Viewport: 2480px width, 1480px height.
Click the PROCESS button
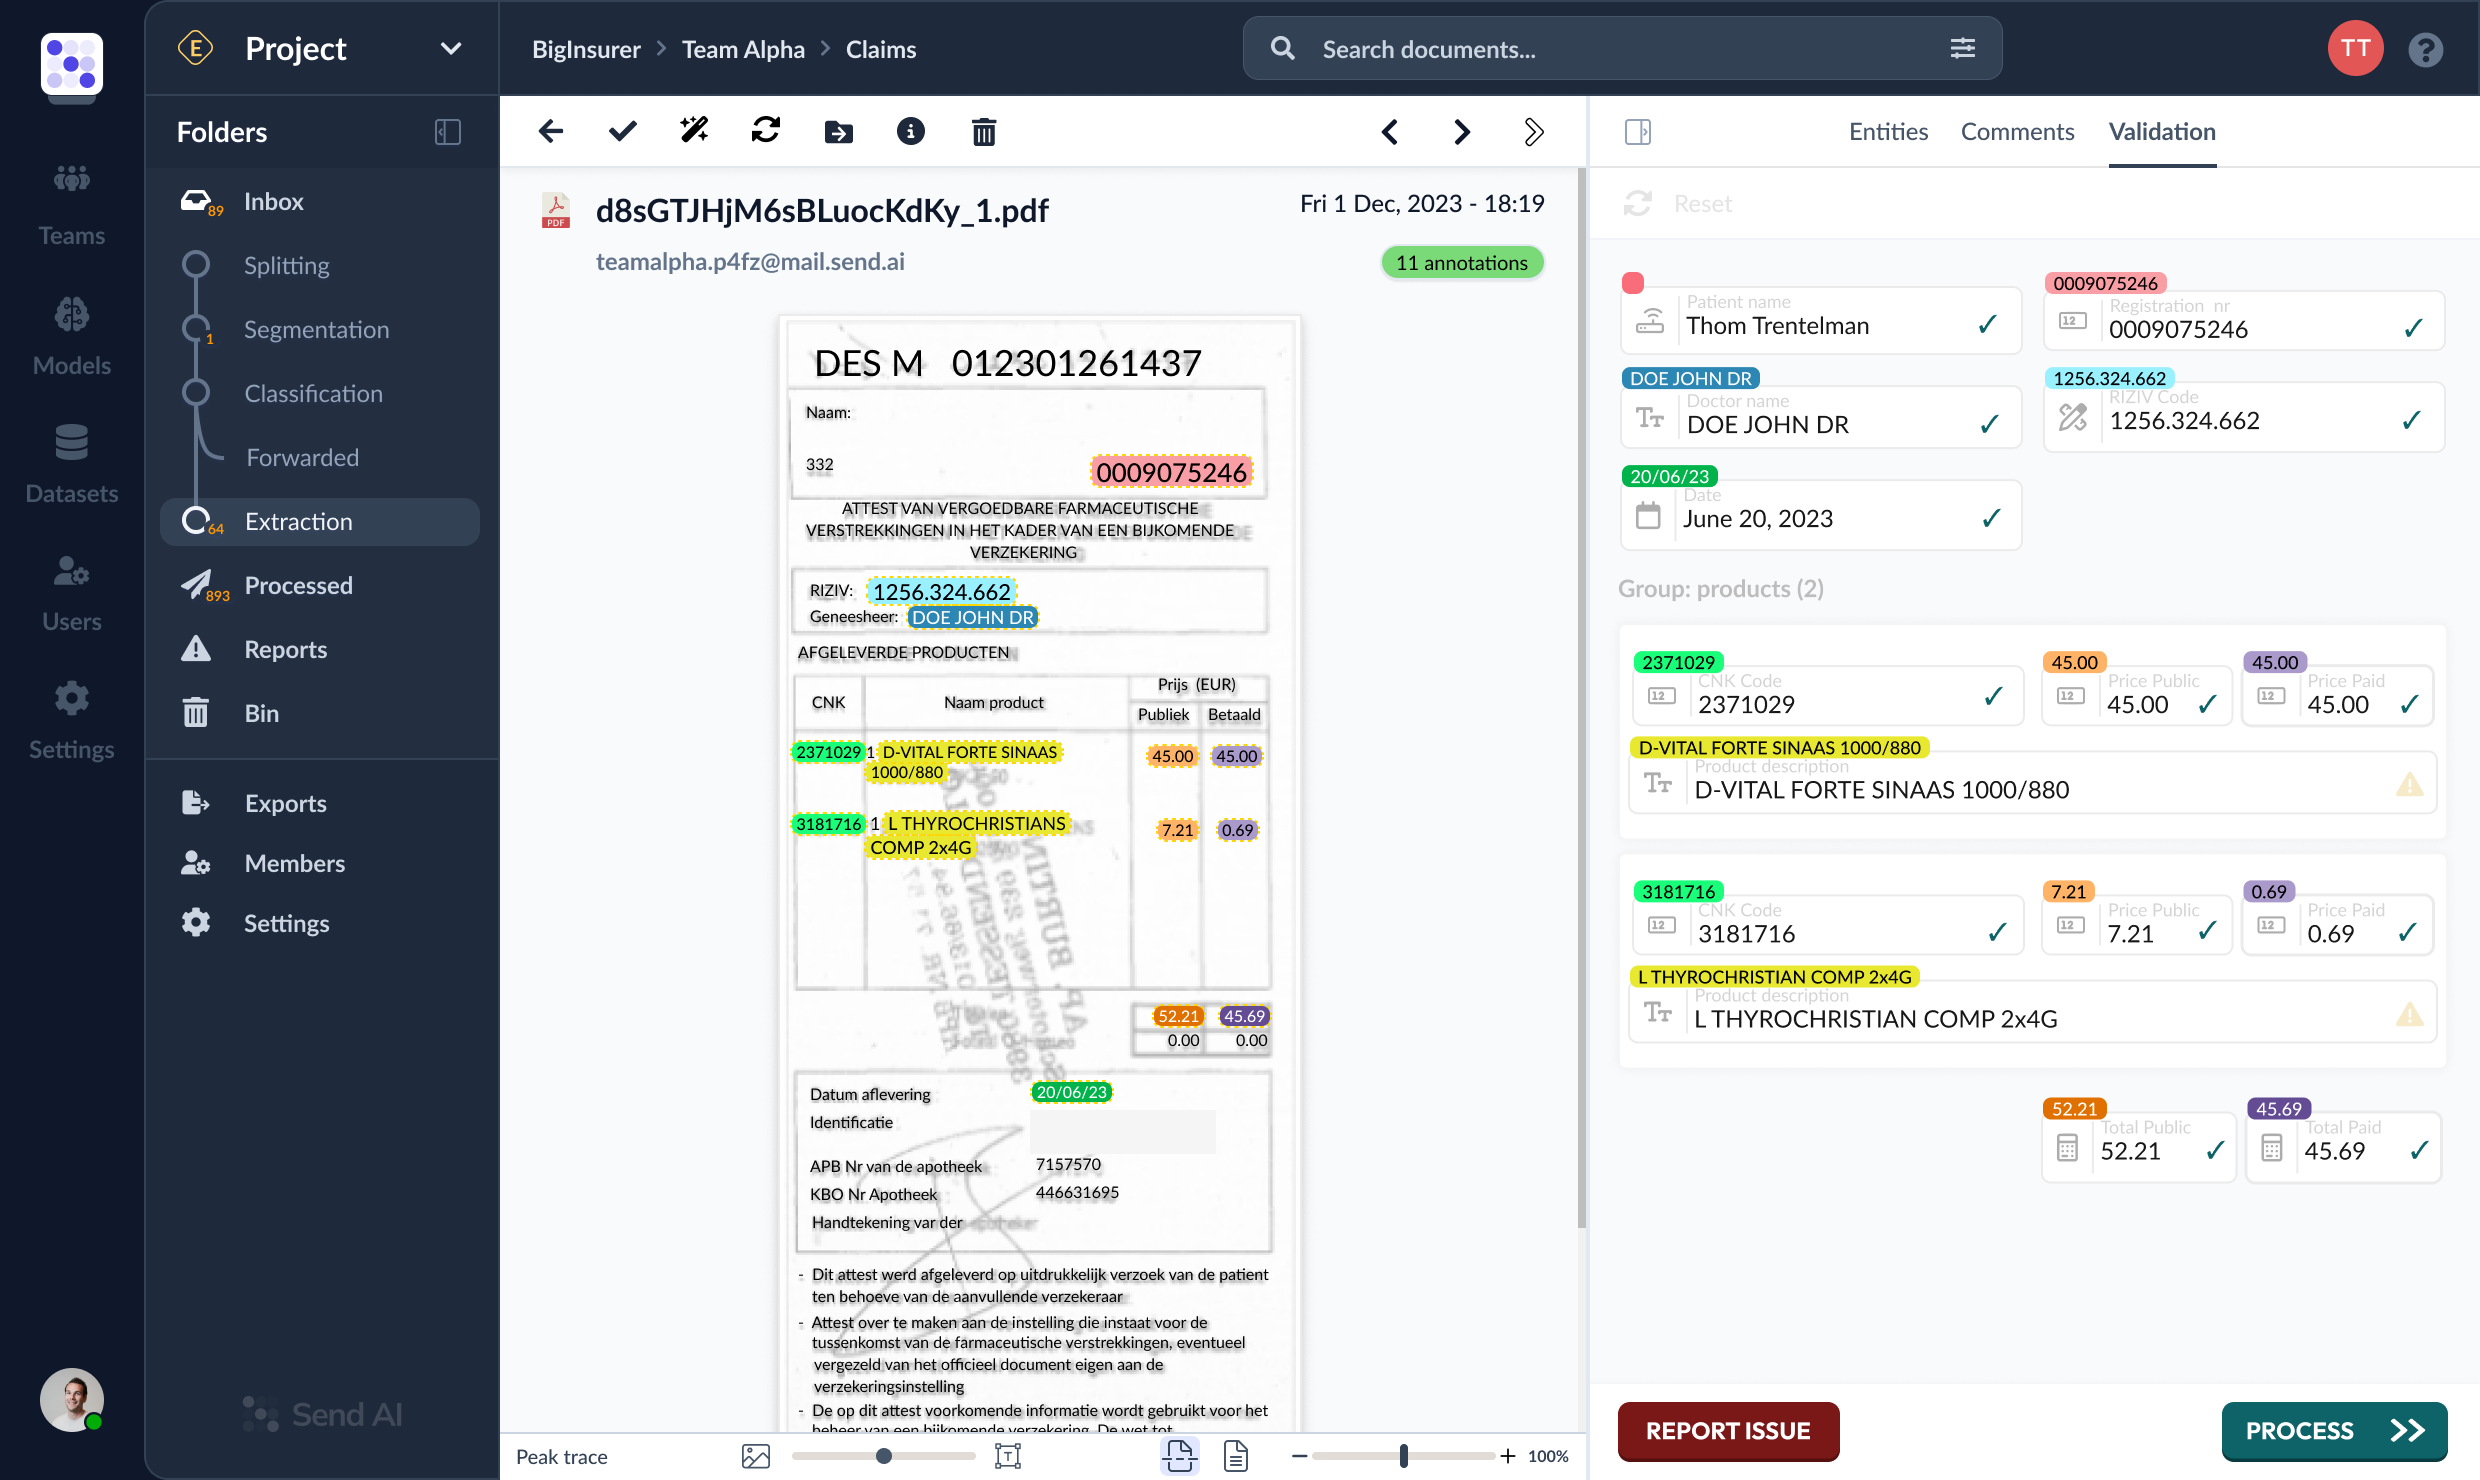pyautogui.click(x=2334, y=1431)
